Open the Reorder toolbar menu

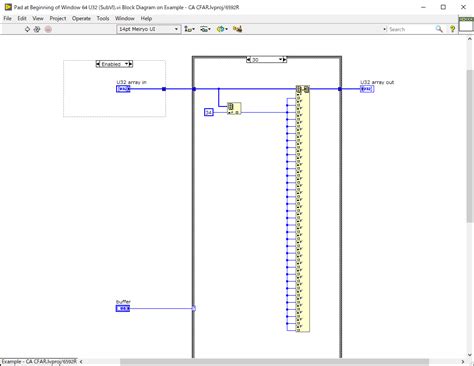point(222,29)
